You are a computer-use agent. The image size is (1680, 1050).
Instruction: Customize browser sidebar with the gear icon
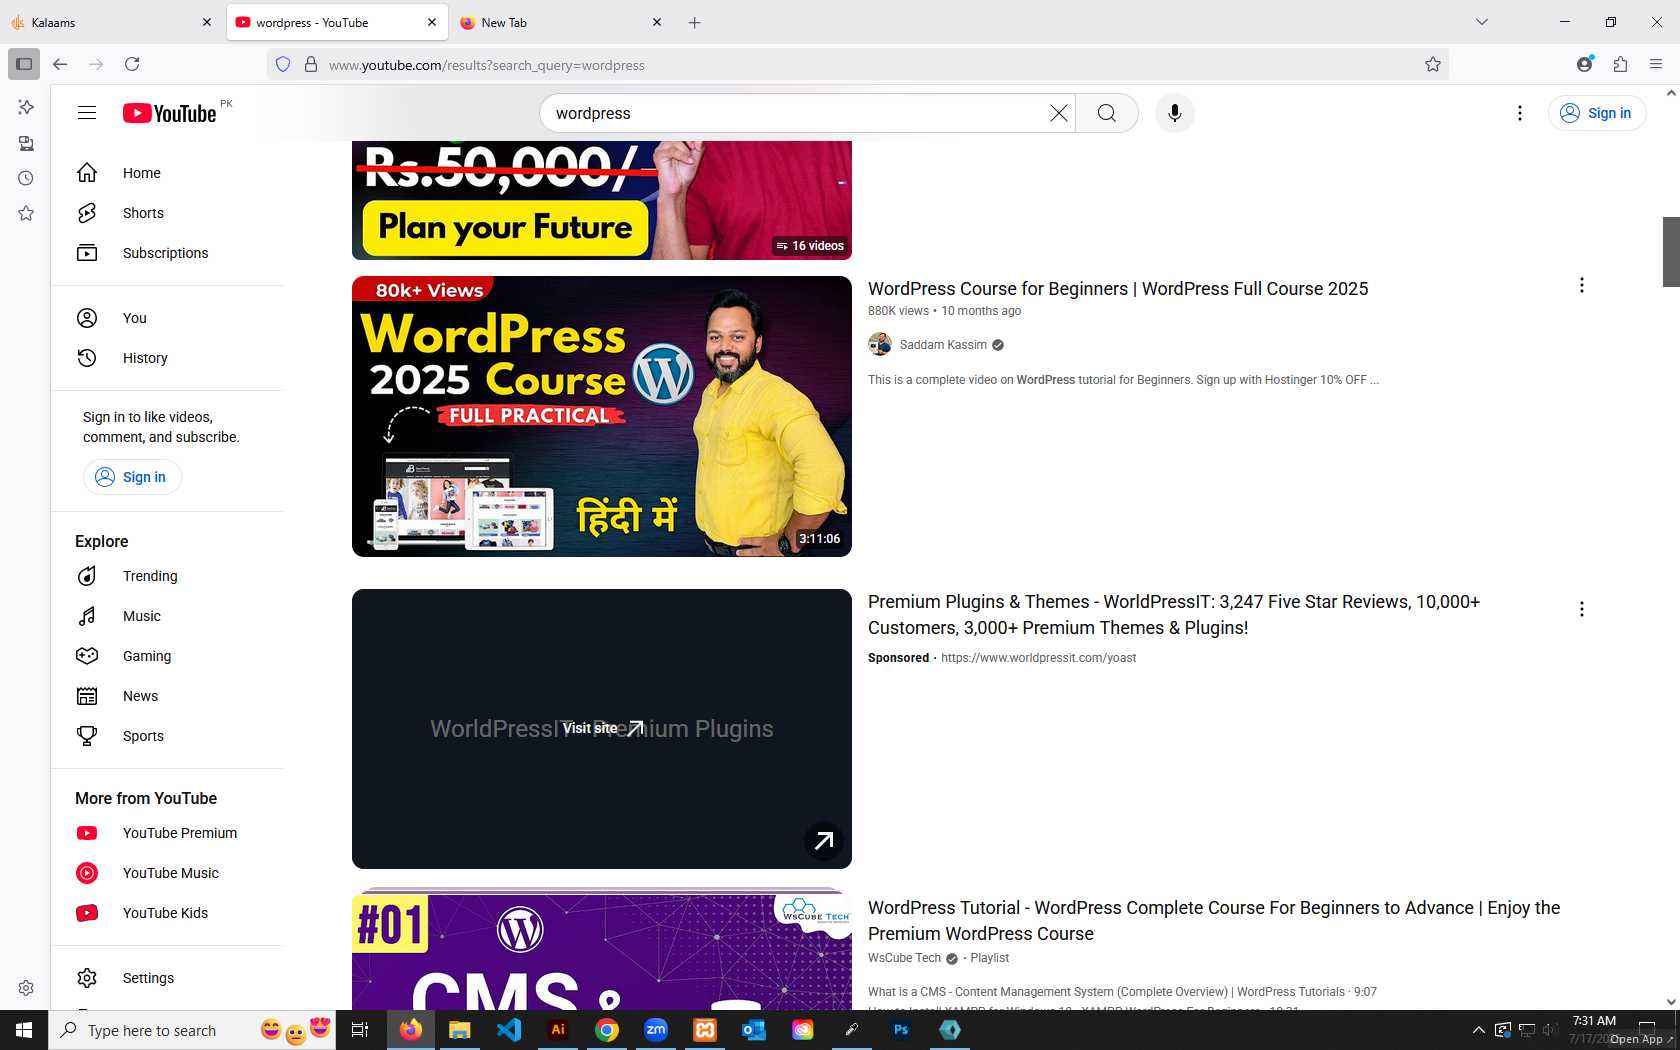pyautogui.click(x=26, y=988)
